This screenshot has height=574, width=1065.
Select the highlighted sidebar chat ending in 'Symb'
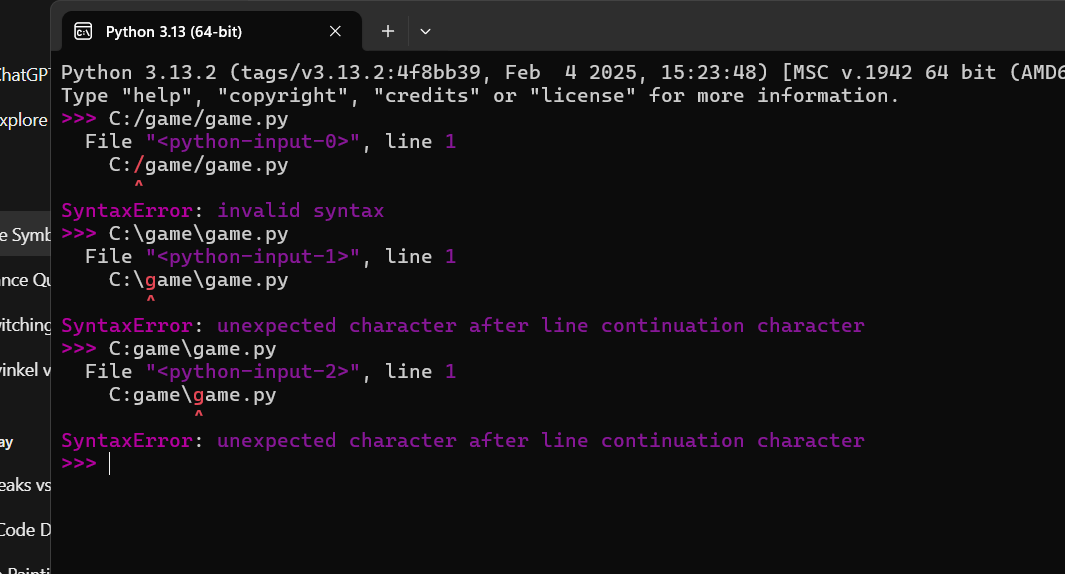coord(24,234)
